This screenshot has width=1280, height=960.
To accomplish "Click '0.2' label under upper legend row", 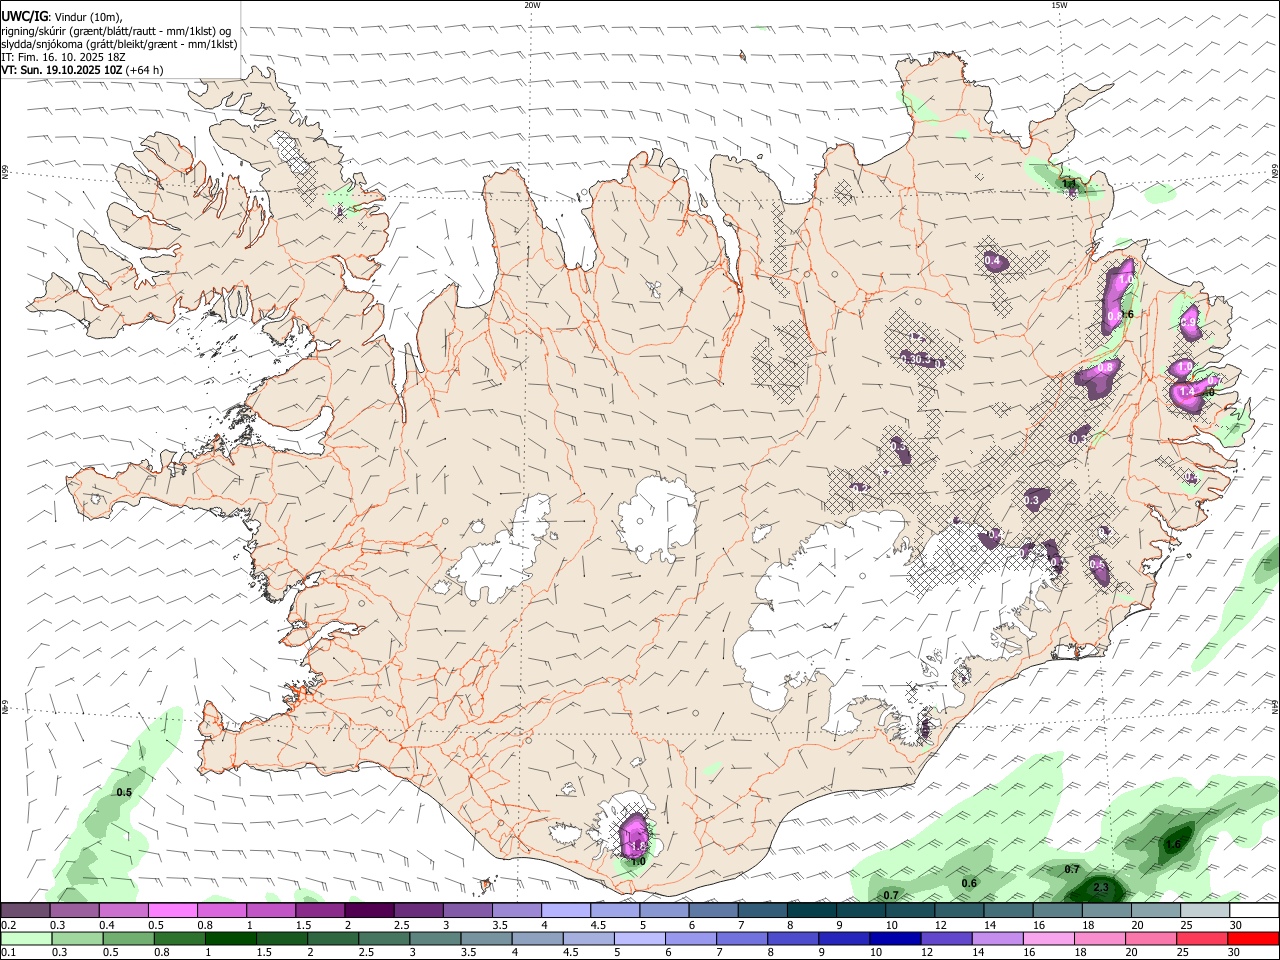I will 8,925.
